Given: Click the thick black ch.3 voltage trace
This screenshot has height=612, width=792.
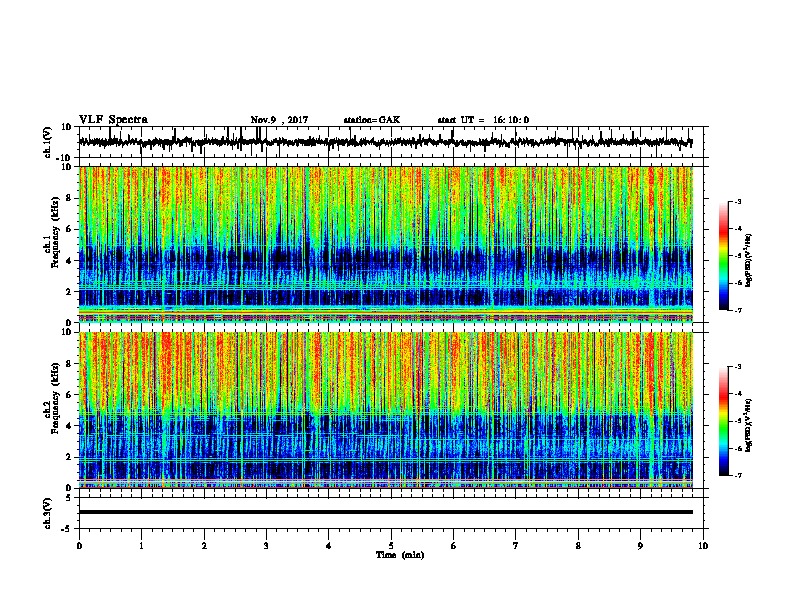Looking at the screenshot, I should tap(385, 512).
